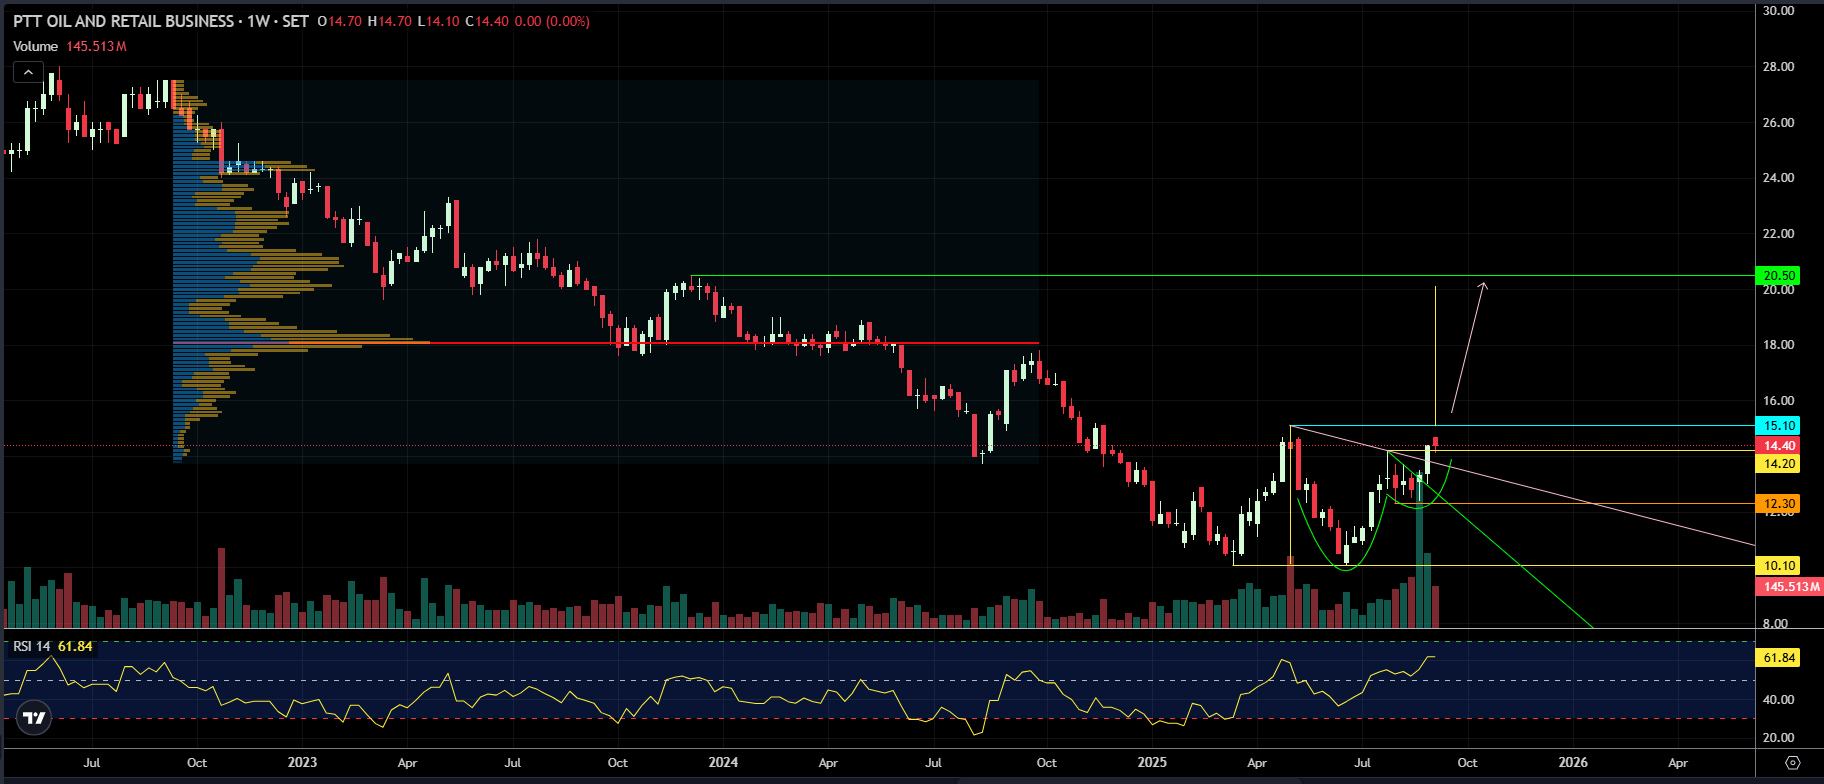Click the 14.20 yellow price label
This screenshot has width=1824, height=784.
pos(1779,464)
